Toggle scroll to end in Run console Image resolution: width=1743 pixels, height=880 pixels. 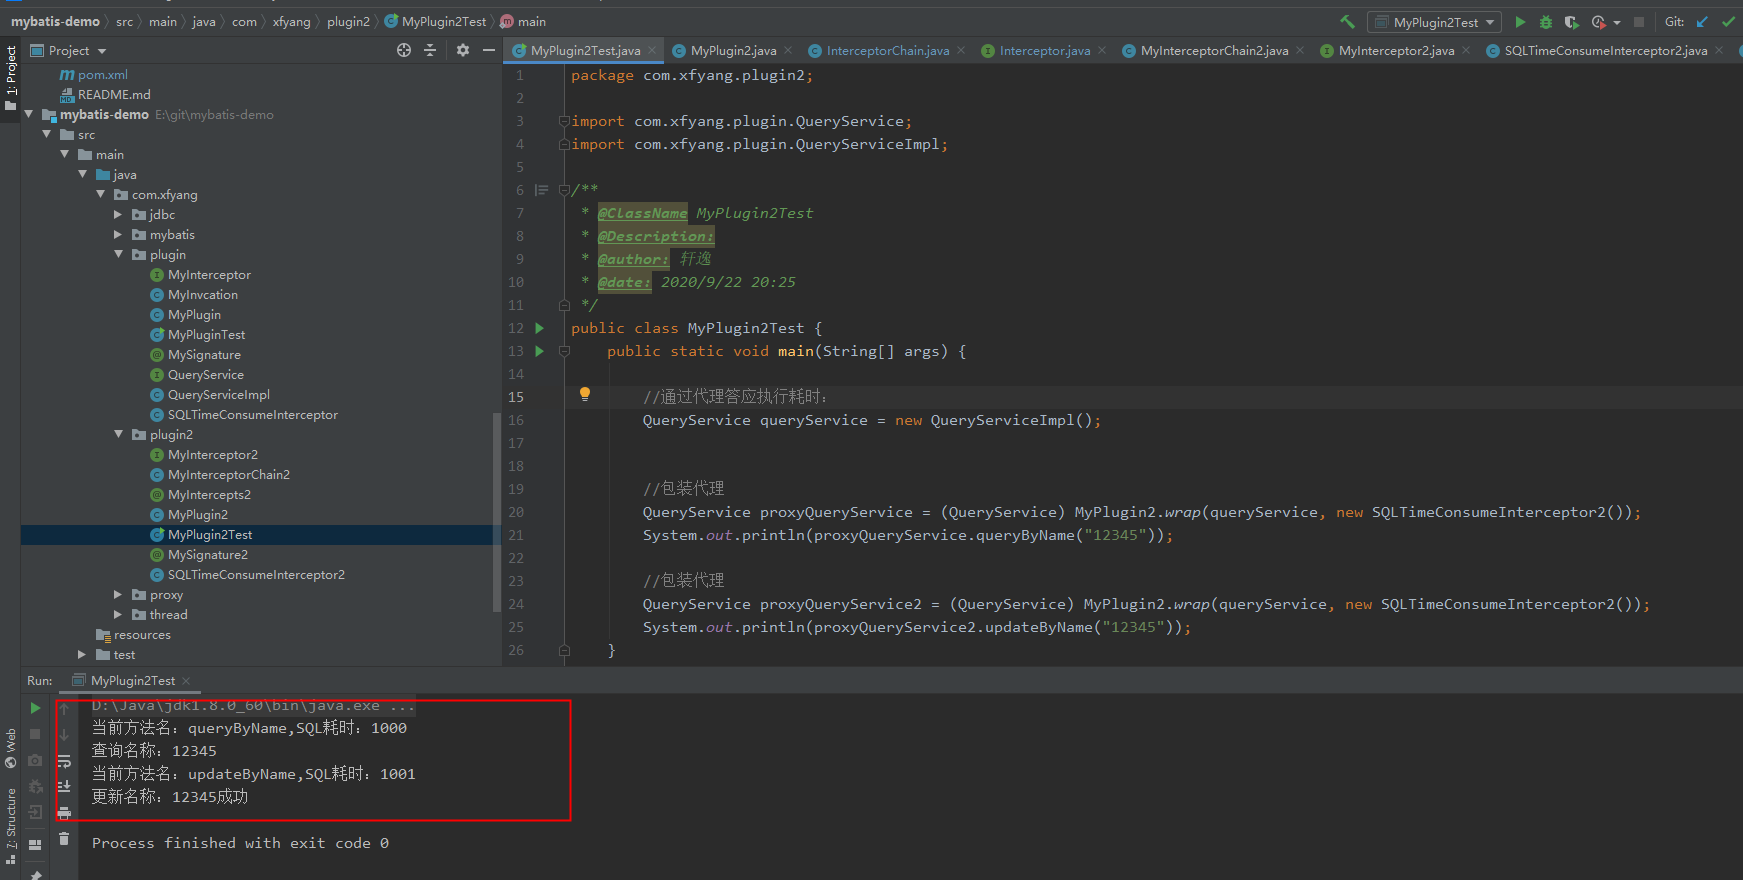(x=64, y=786)
